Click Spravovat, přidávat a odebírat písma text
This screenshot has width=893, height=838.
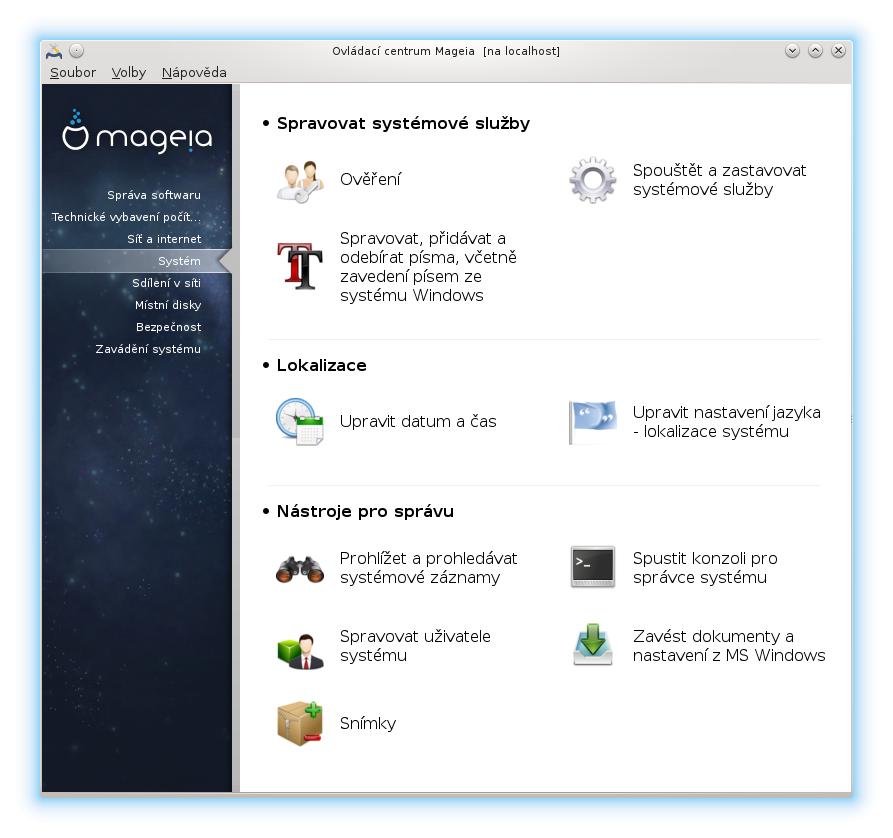(428, 267)
